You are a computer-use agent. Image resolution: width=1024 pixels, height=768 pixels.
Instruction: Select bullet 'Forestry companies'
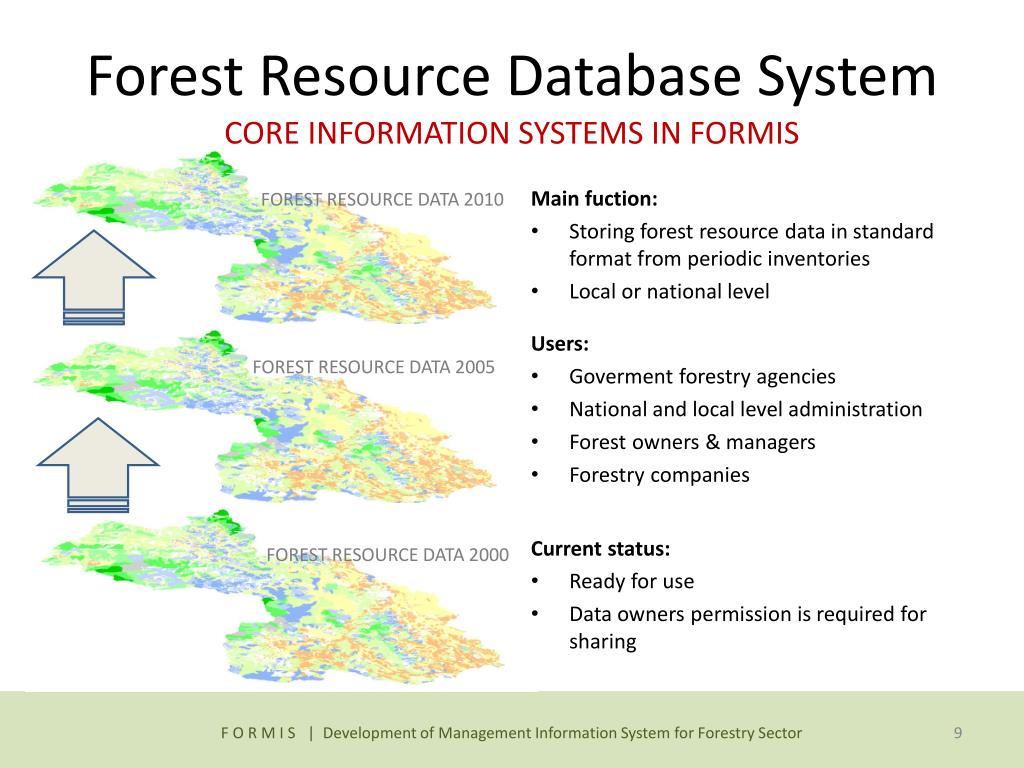point(659,475)
